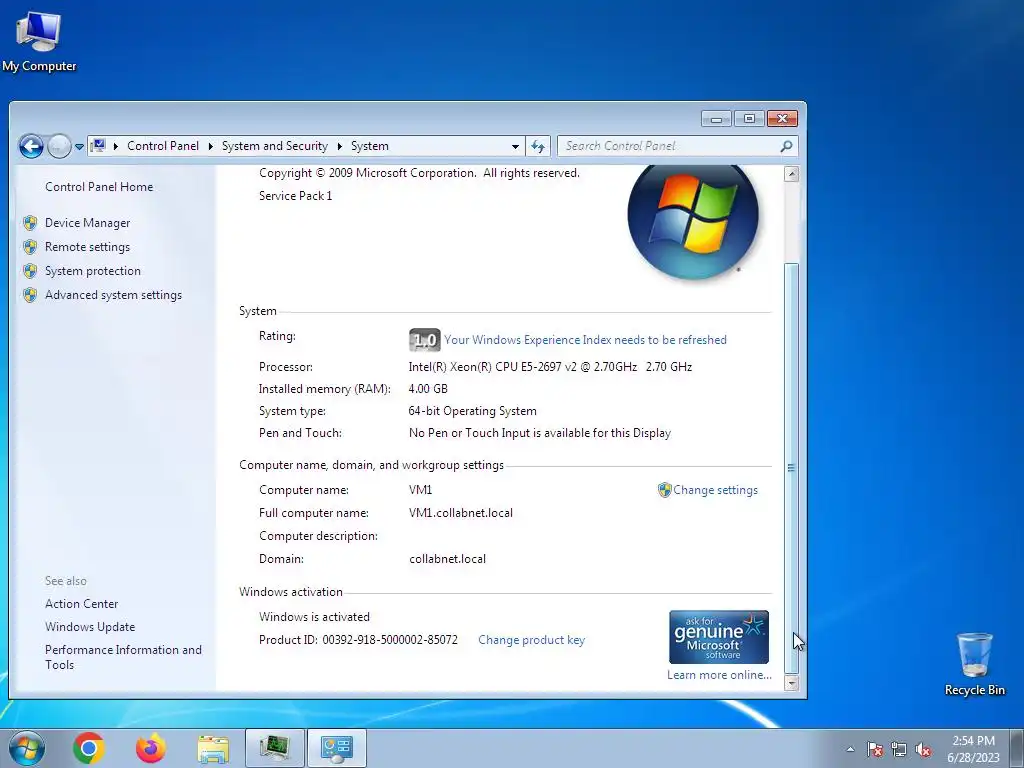Screen dimensions: 1024x768
Task: Open the My Computer desktop icon
Action: coord(39,42)
